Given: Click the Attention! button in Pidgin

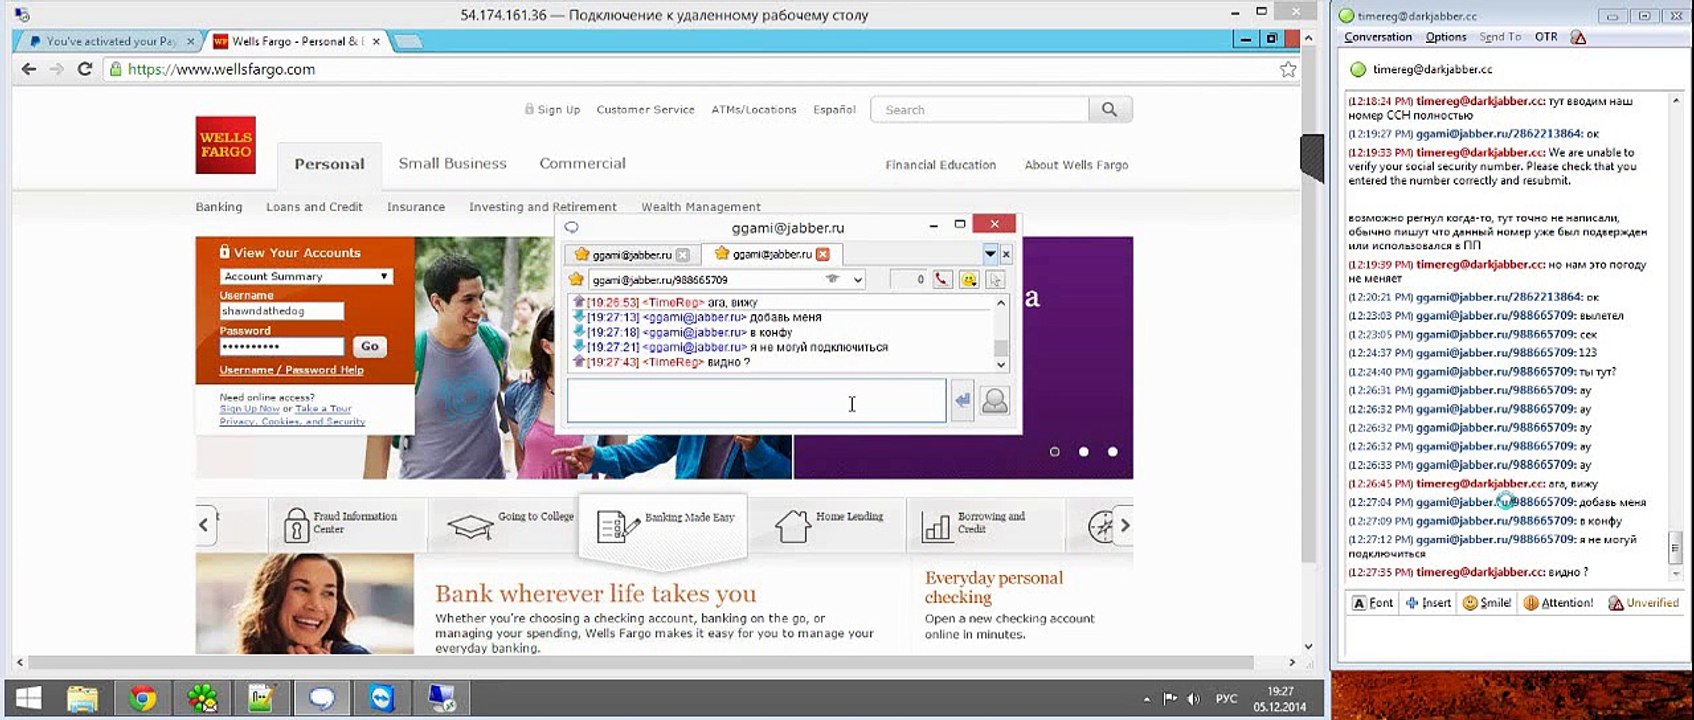Looking at the screenshot, I should (x=1558, y=603).
